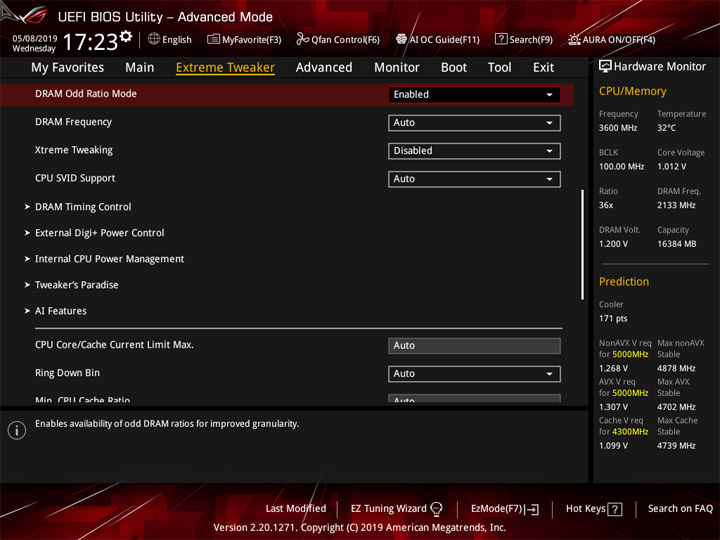Image resolution: width=720 pixels, height=540 pixels.
Task: Open the Tool tab
Action: [x=500, y=68]
